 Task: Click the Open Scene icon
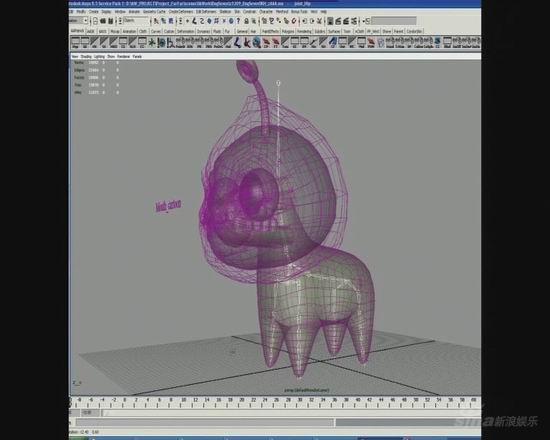pyautogui.click(x=103, y=21)
